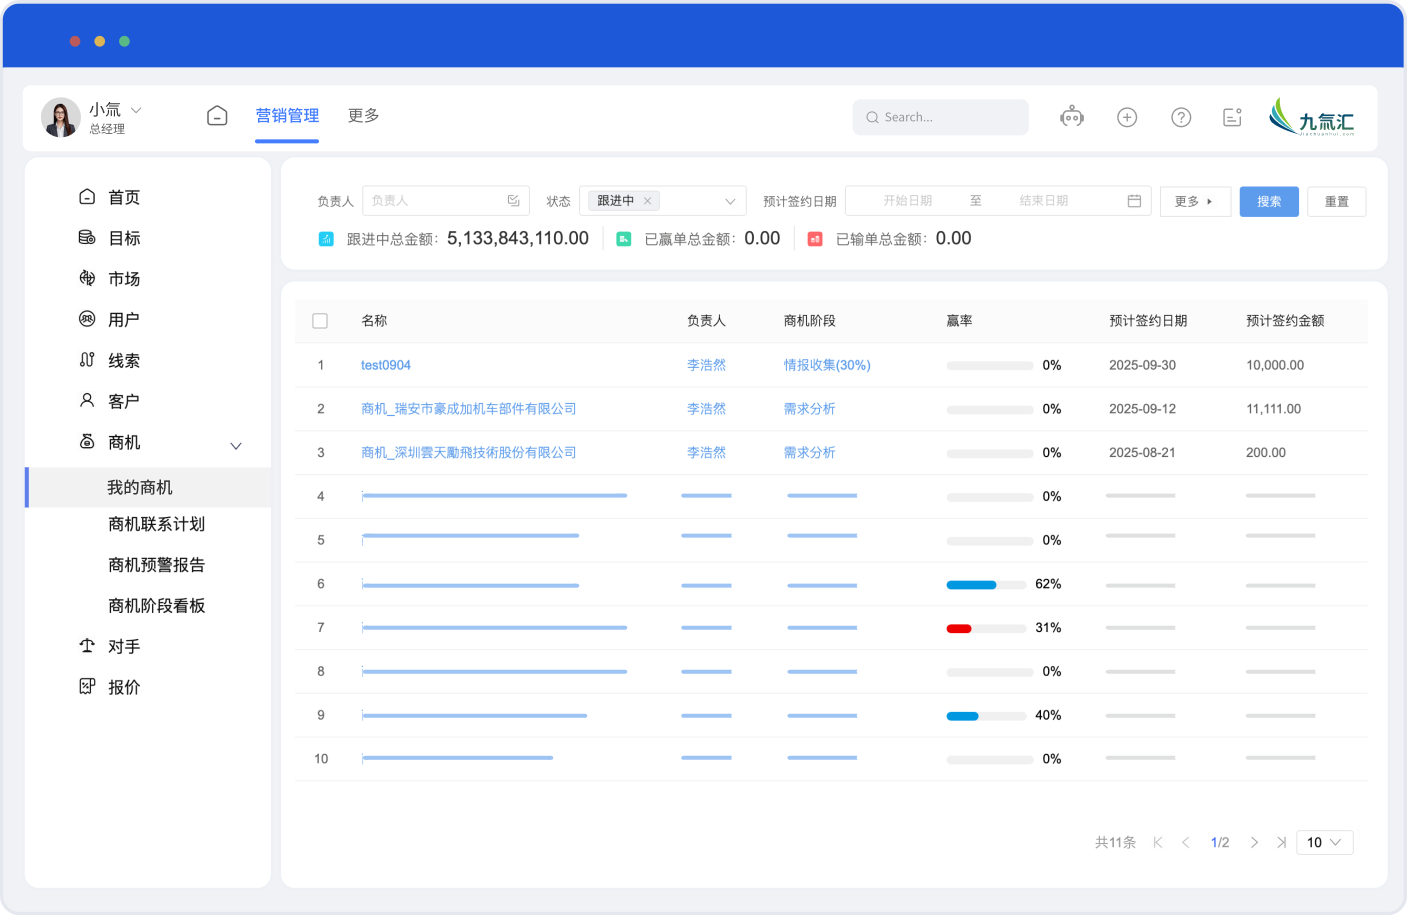Click the robot assistant icon
This screenshot has height=915, width=1407.
click(x=1072, y=117)
